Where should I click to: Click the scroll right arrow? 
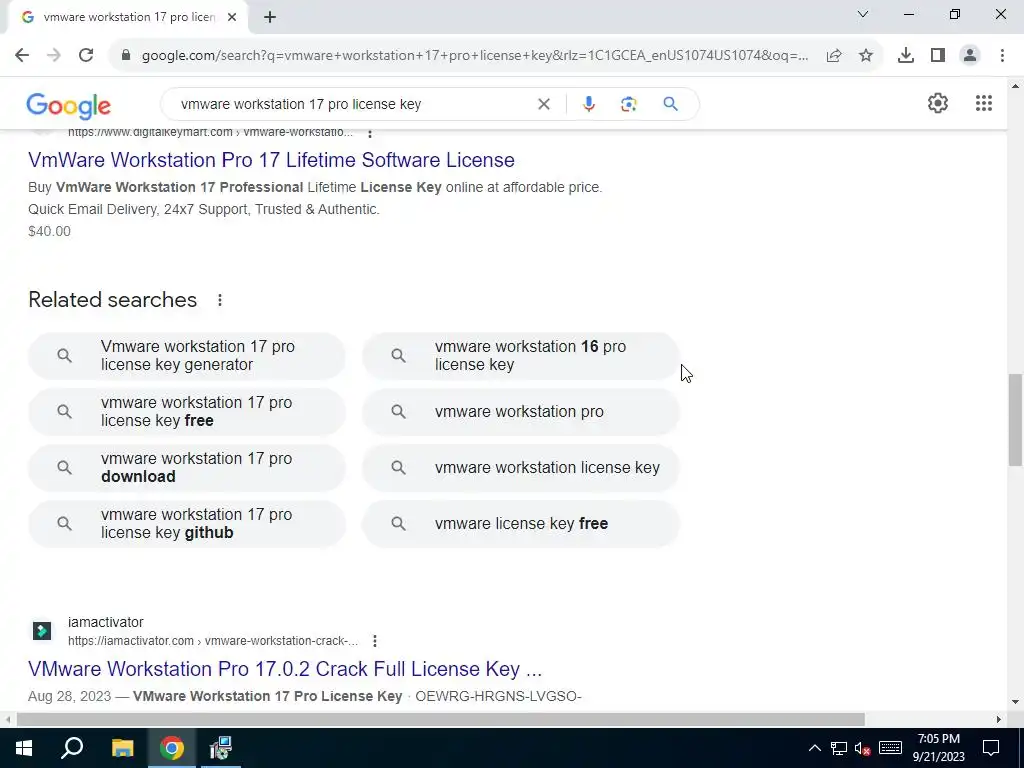click(999, 720)
